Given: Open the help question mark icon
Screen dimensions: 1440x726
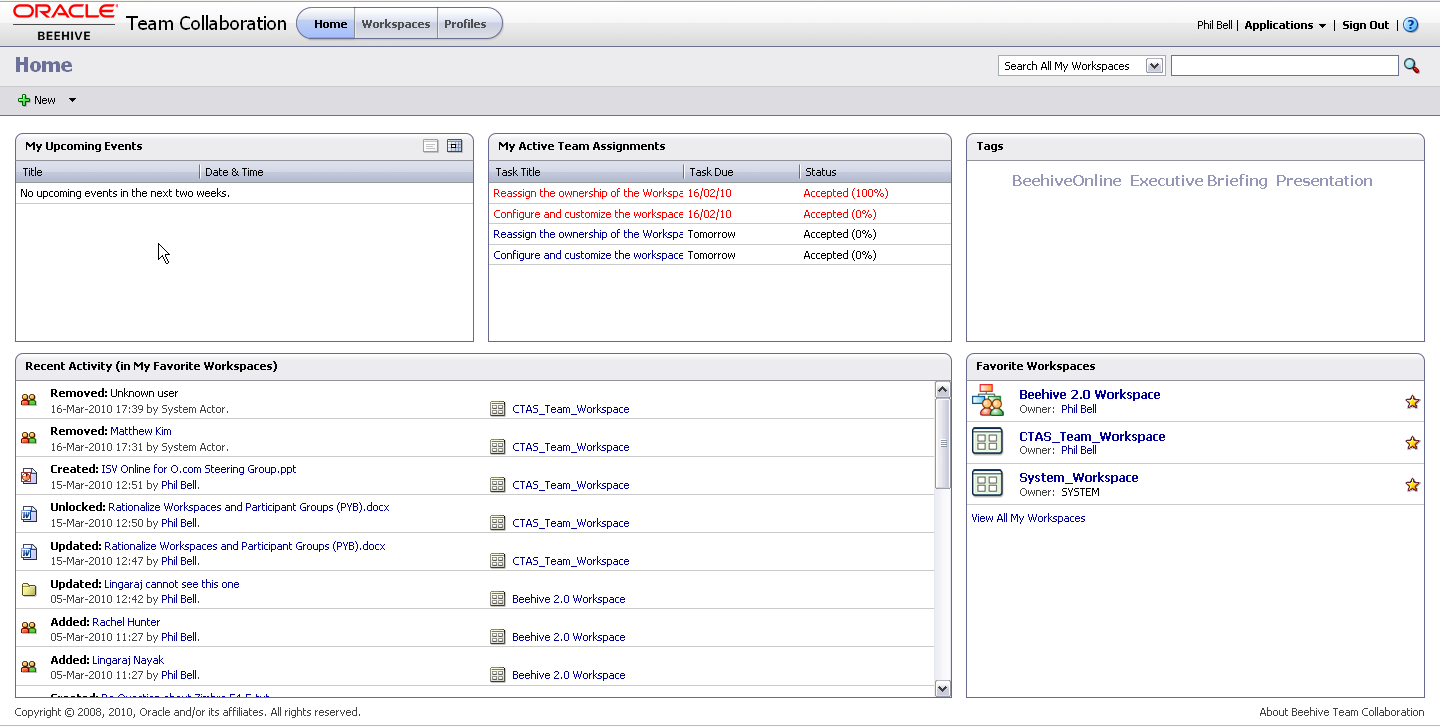Looking at the screenshot, I should (1410, 25).
